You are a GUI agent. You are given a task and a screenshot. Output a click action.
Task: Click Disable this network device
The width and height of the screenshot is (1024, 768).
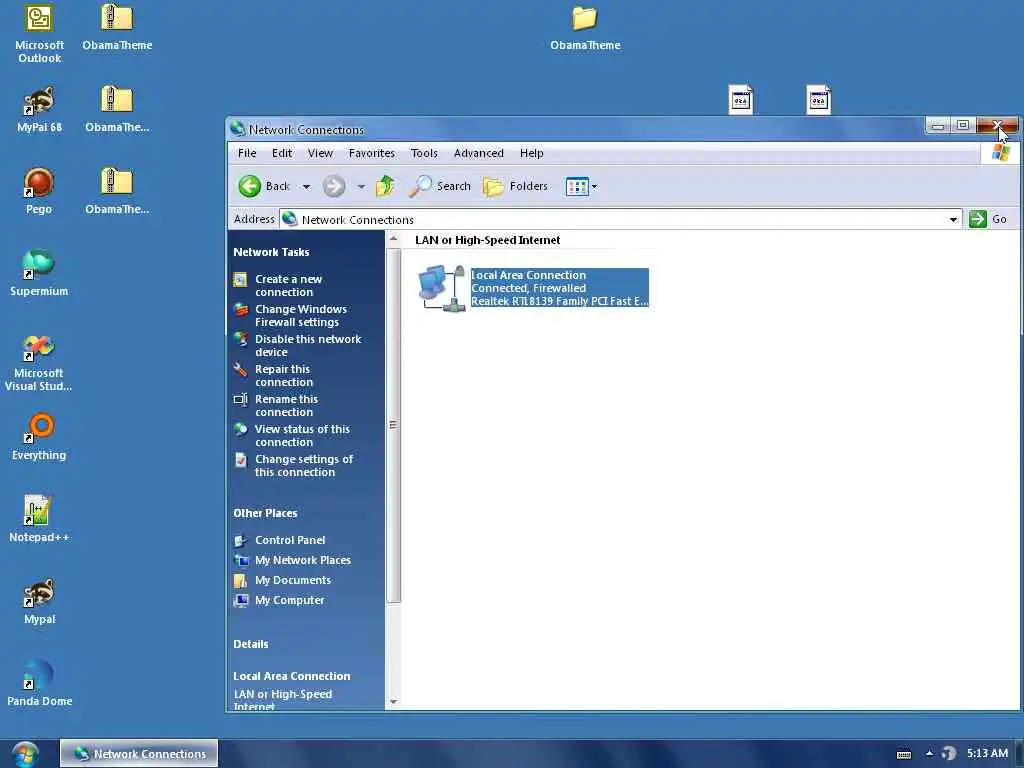click(308, 345)
